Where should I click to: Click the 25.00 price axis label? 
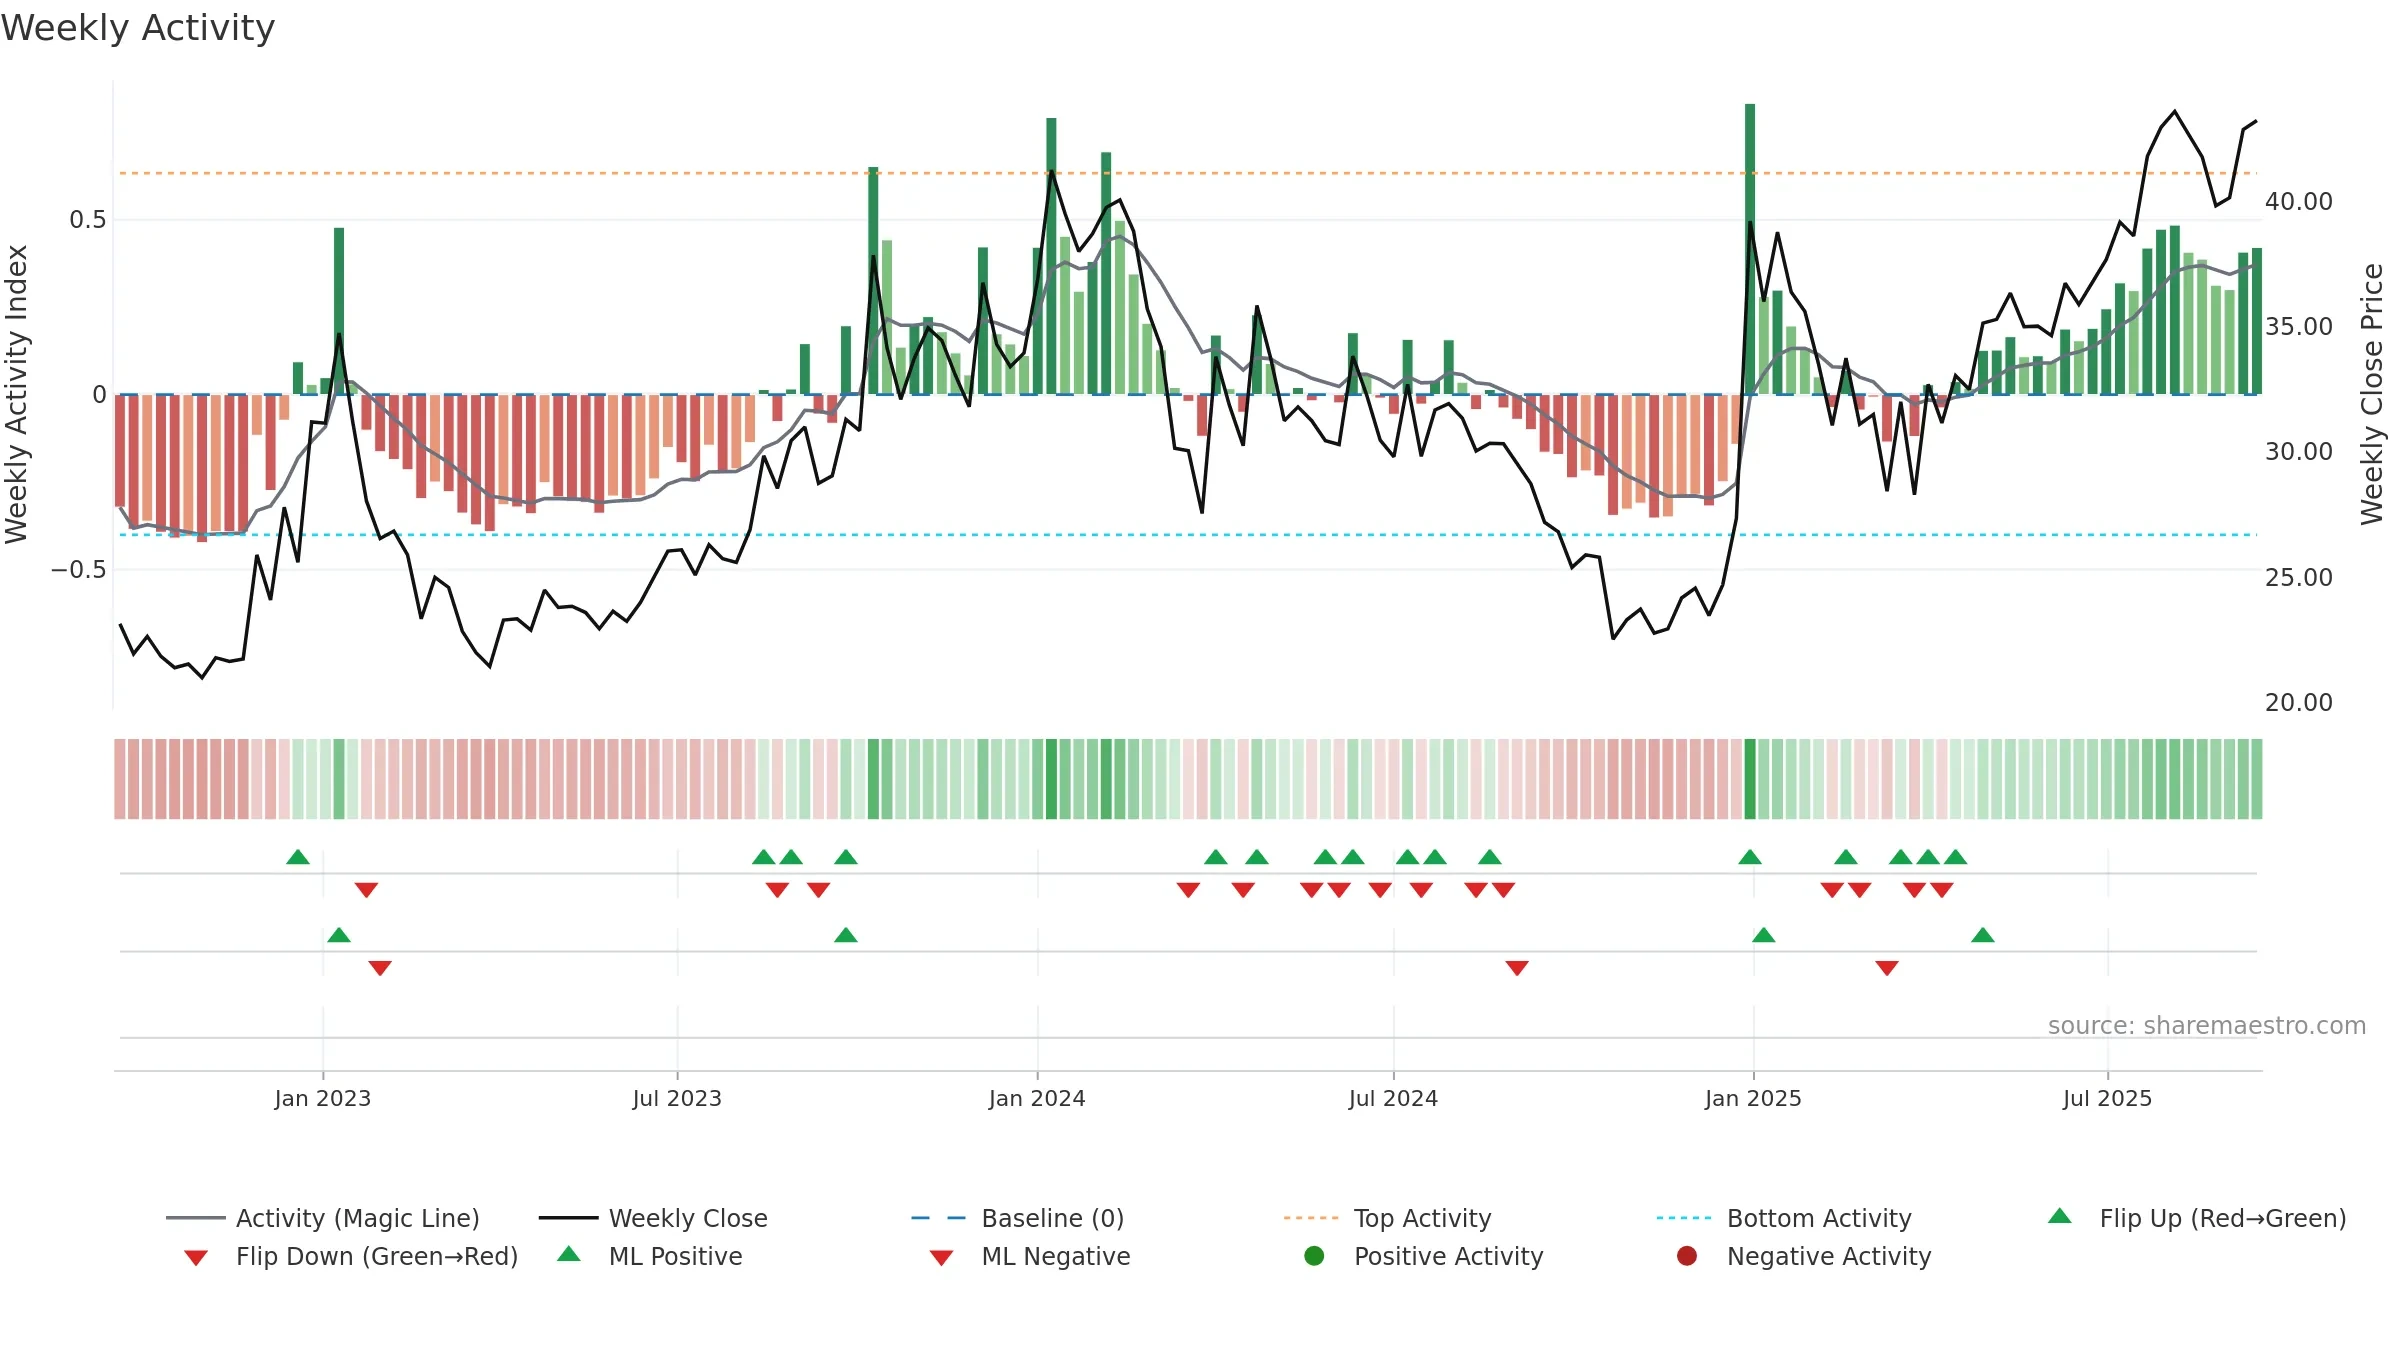2299,577
